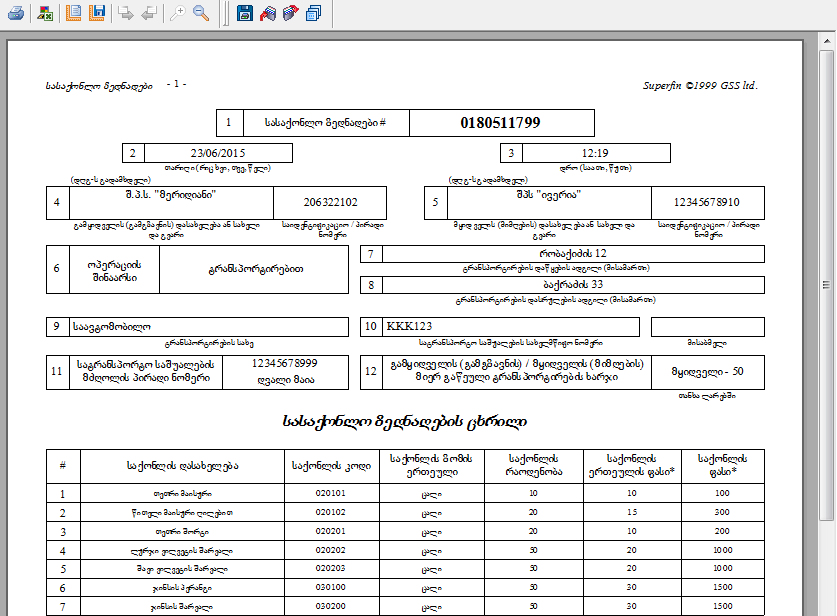Screen dimensions: 837x616
Task: Click the product code 020102
Action: (330, 512)
